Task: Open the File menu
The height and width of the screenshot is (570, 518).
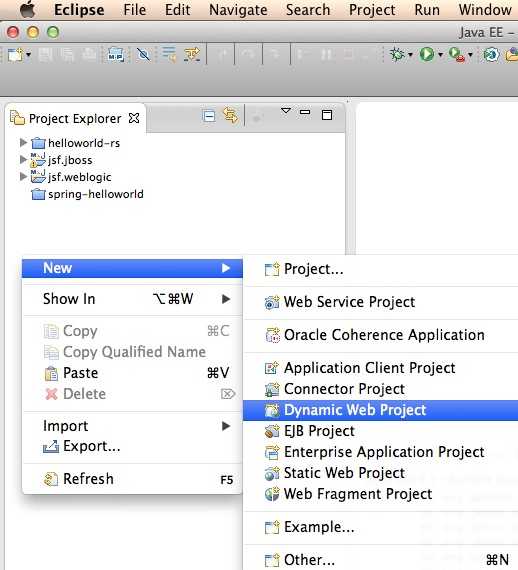Action: pos(134,10)
